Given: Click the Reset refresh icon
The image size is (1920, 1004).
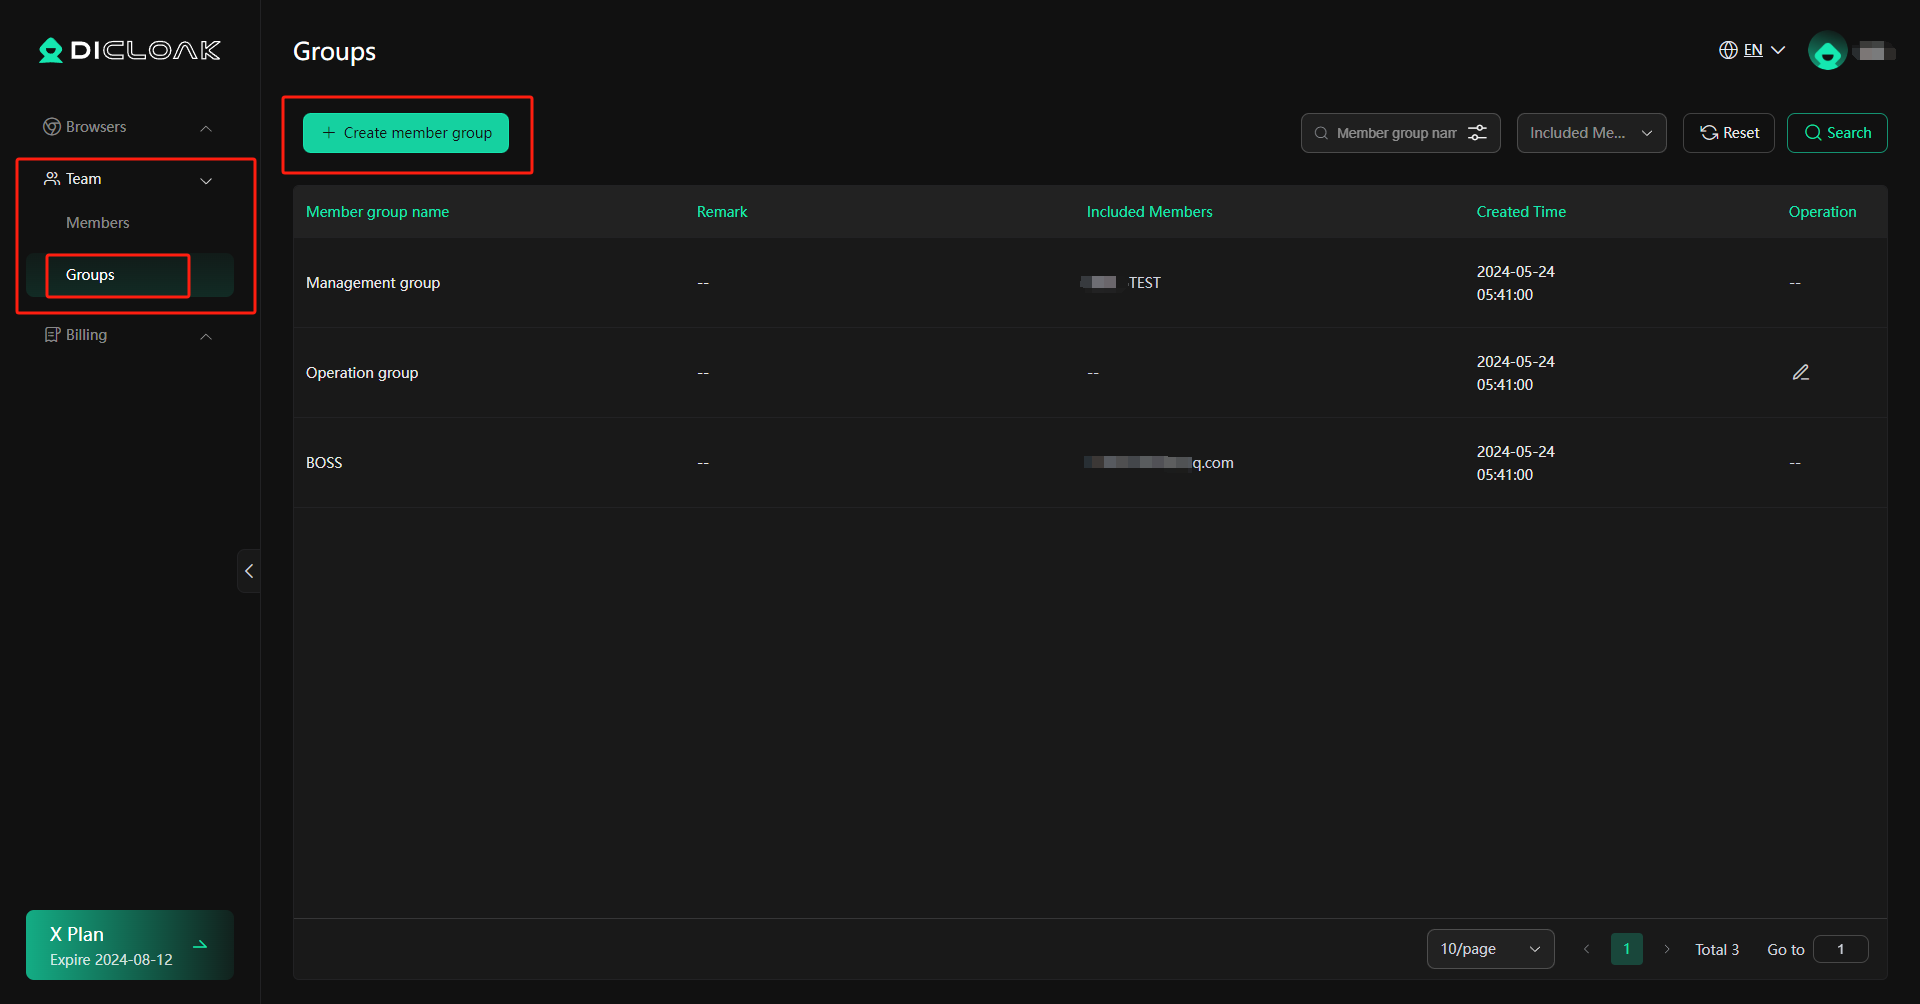Looking at the screenshot, I should (1710, 132).
